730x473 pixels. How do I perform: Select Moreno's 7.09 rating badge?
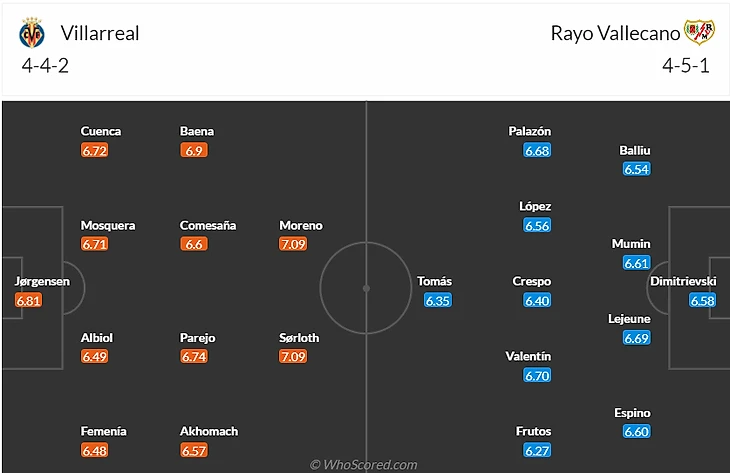(x=293, y=244)
